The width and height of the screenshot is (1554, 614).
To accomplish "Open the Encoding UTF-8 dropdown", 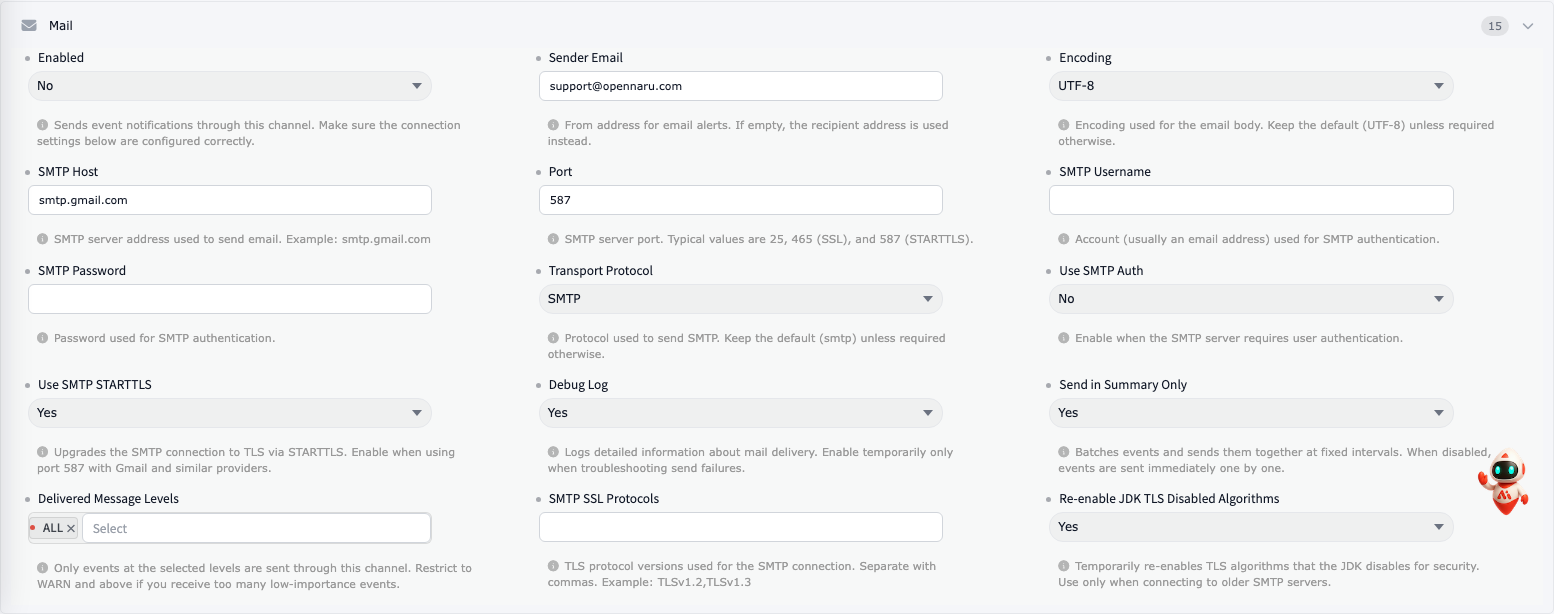I will tap(1251, 86).
